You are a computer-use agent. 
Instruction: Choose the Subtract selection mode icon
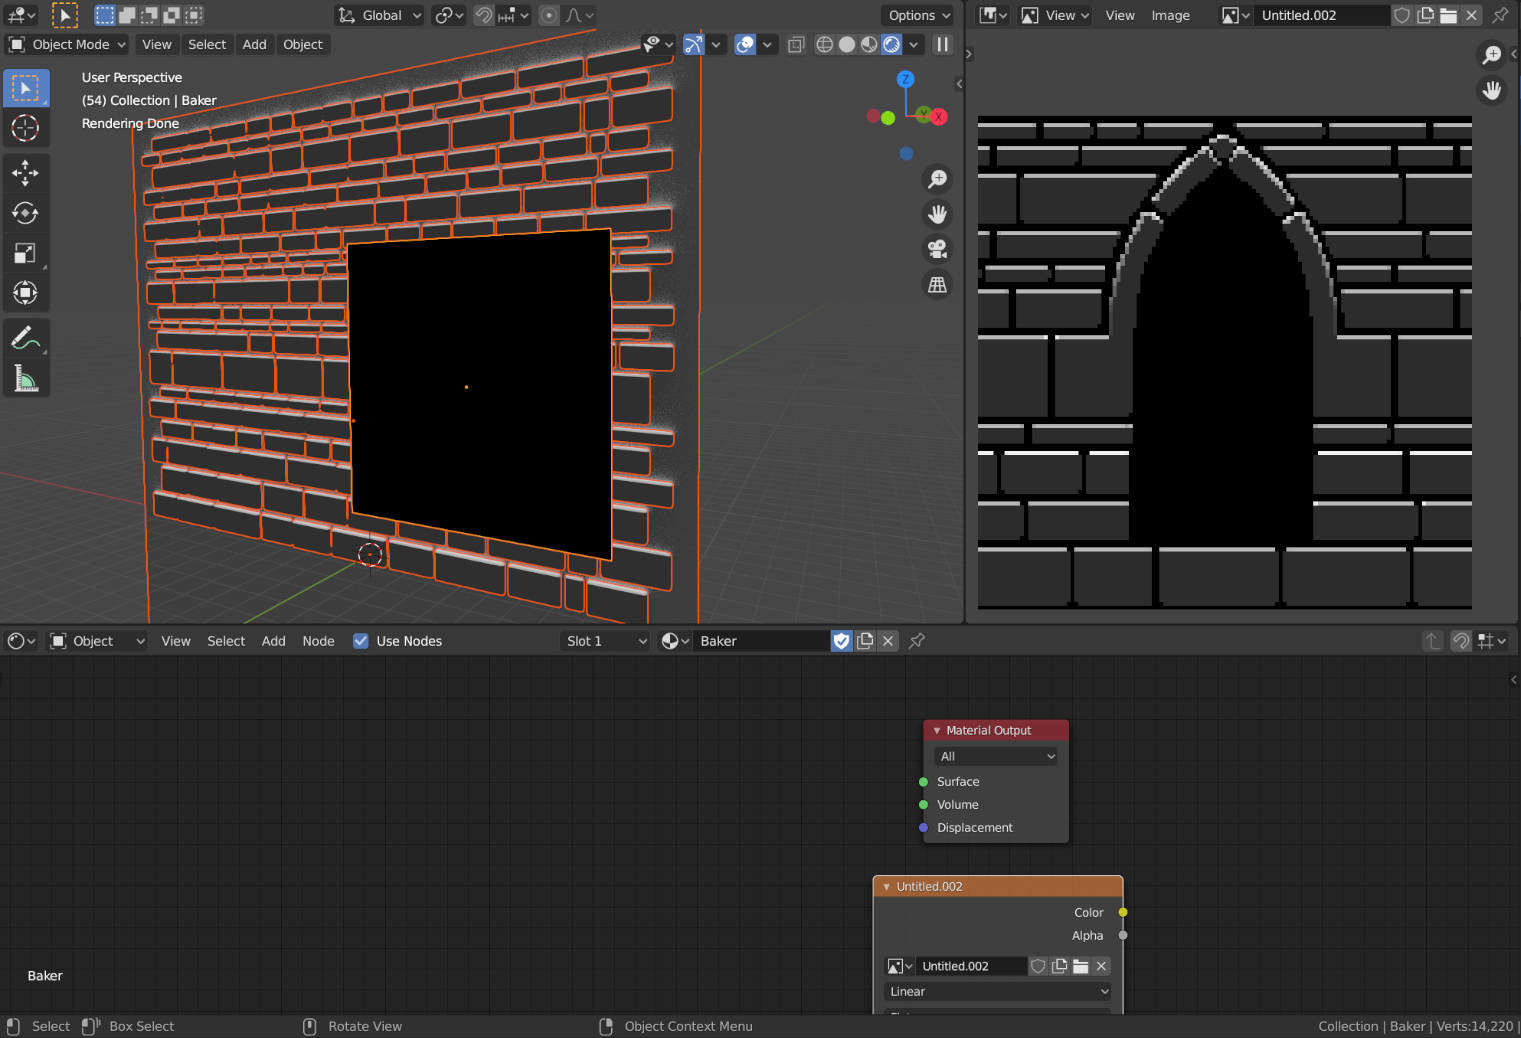[x=149, y=15]
